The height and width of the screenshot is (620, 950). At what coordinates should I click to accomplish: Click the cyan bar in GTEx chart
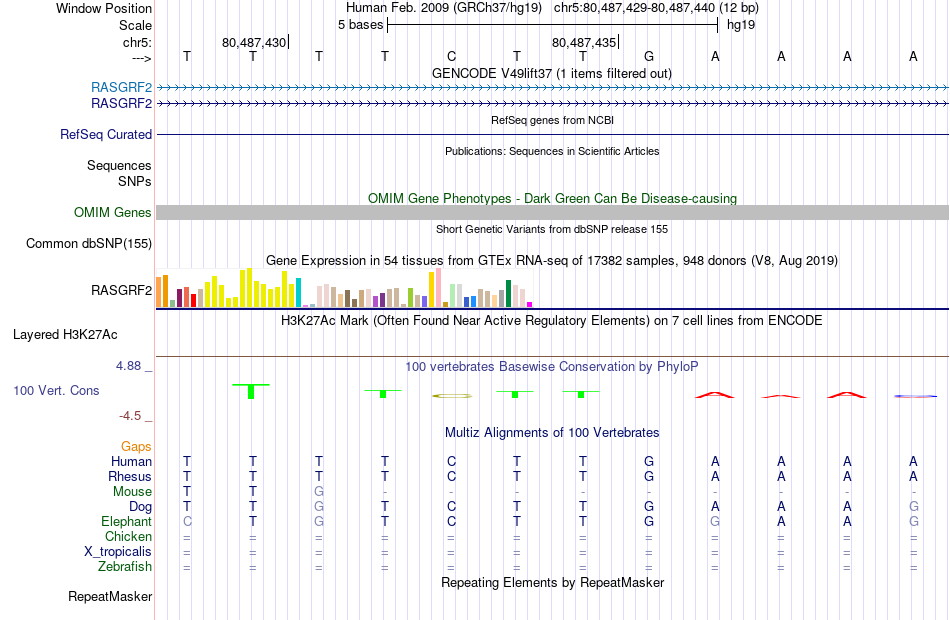298,292
